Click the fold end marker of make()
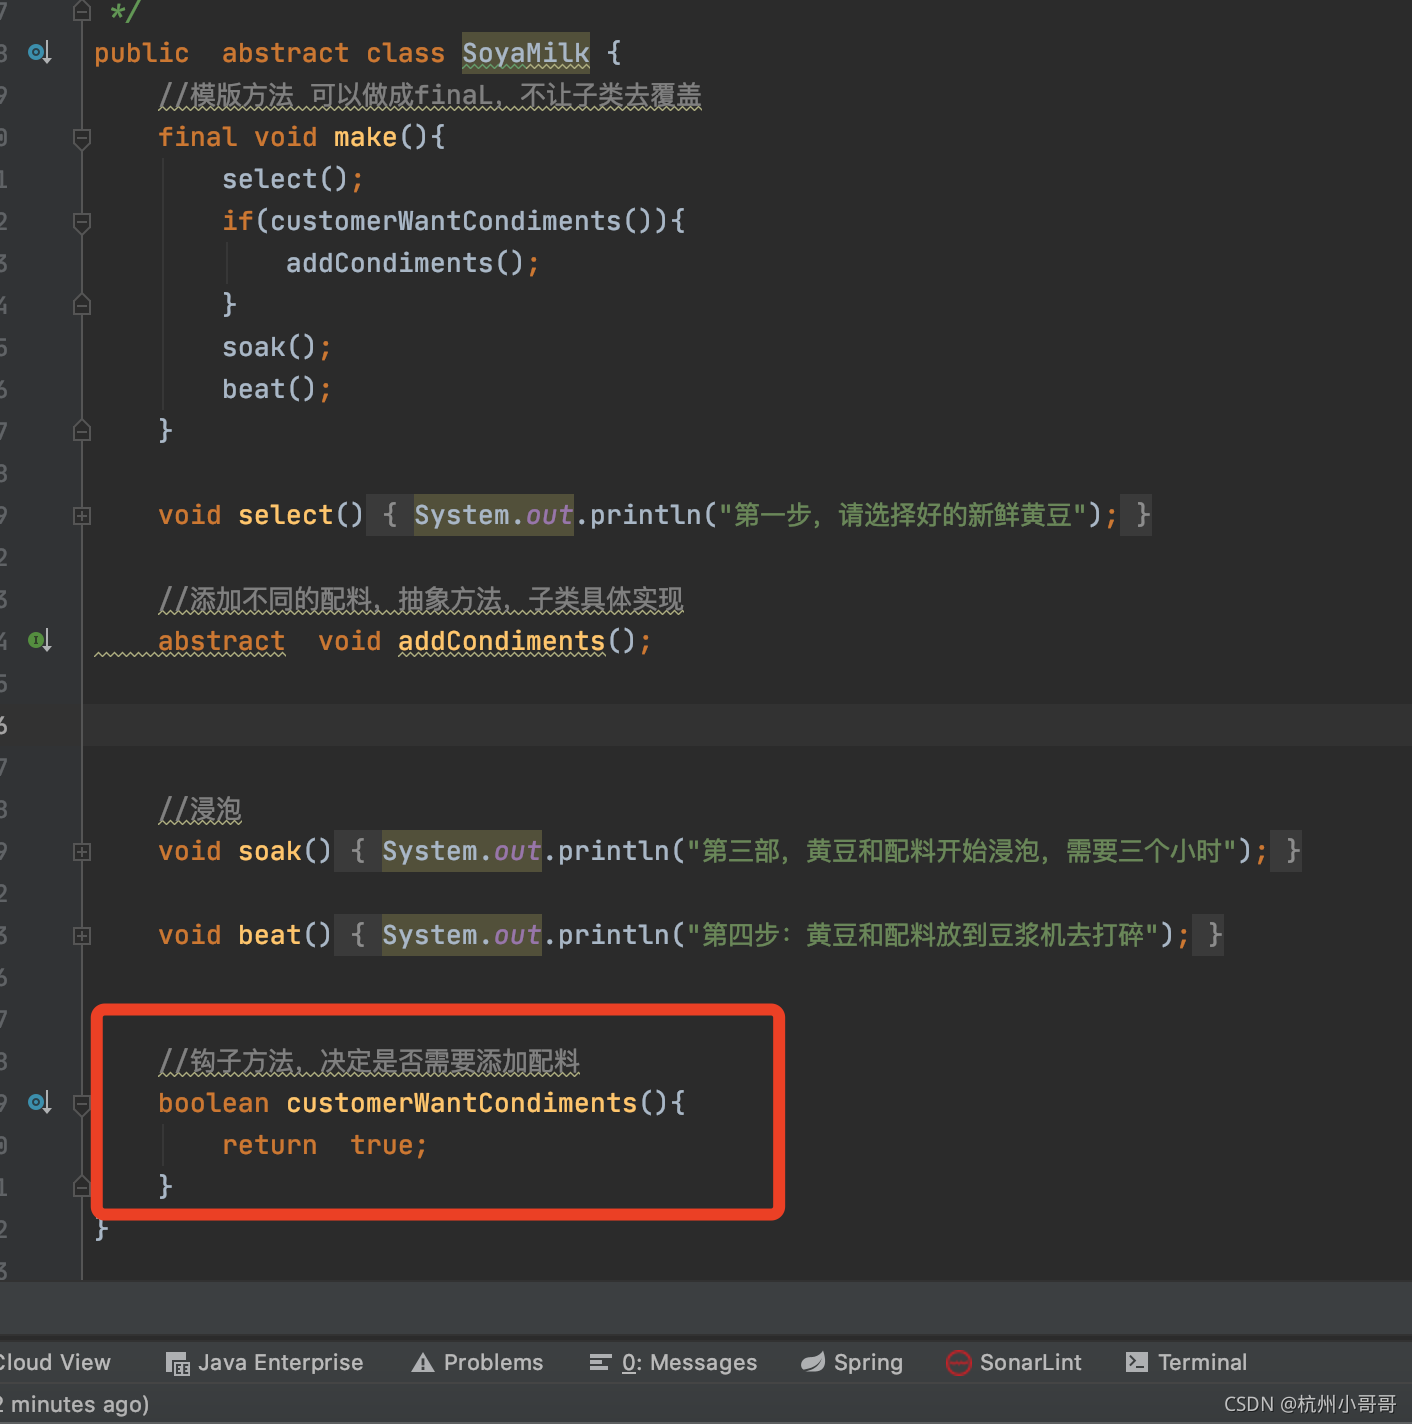 [x=82, y=431]
